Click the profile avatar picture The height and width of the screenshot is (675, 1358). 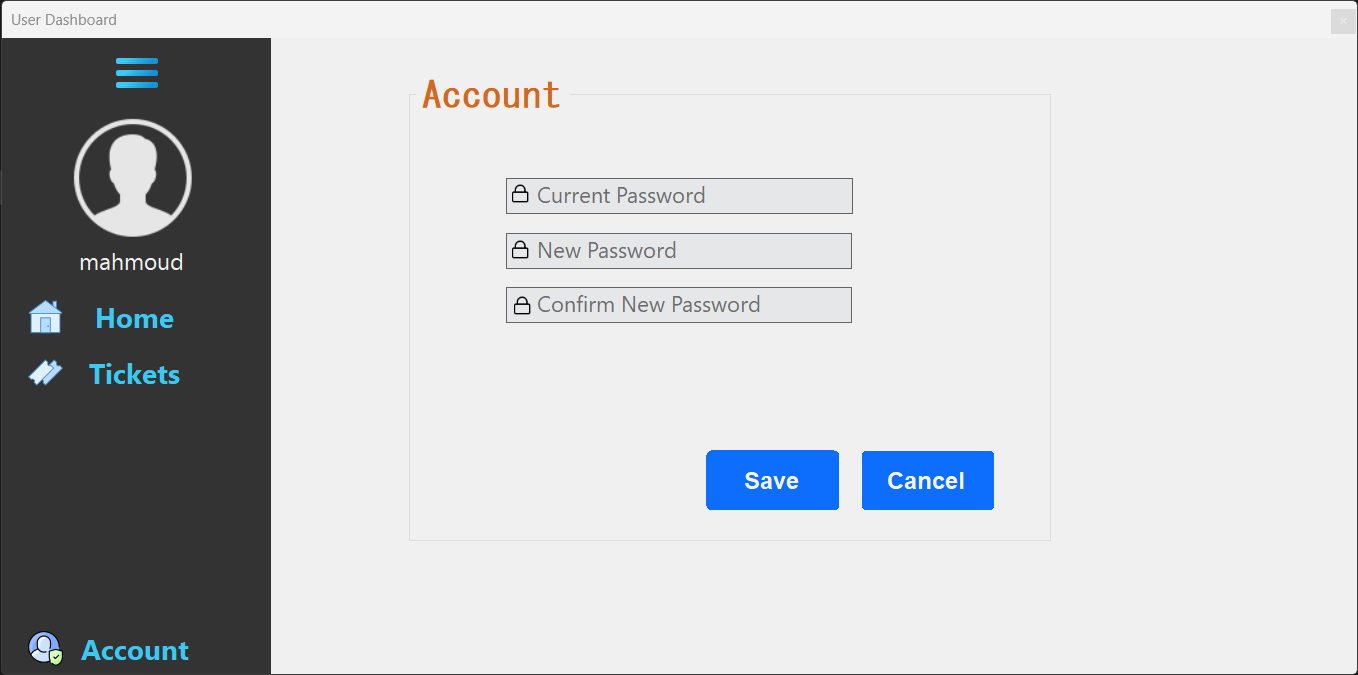132,177
